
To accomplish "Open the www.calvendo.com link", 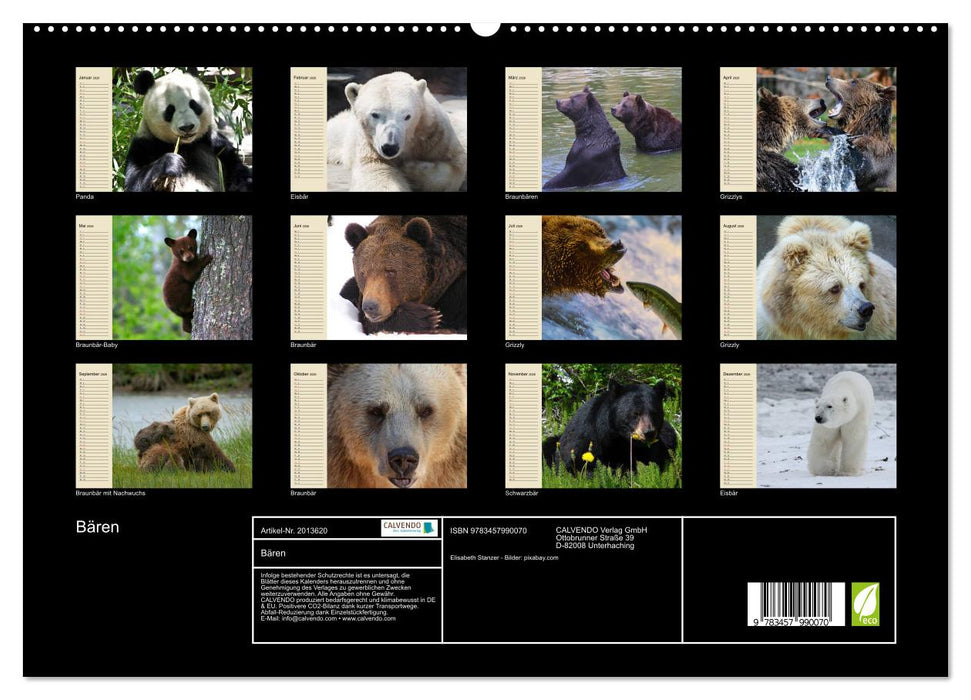I will point(368,620).
